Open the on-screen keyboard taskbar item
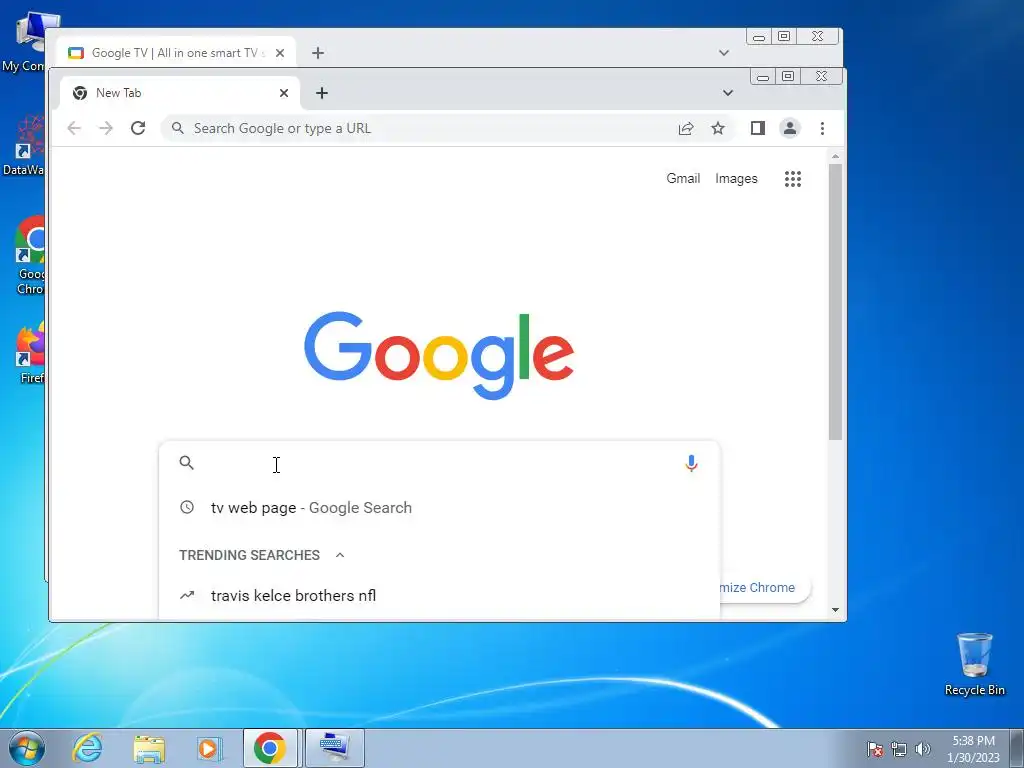 pos(334,748)
